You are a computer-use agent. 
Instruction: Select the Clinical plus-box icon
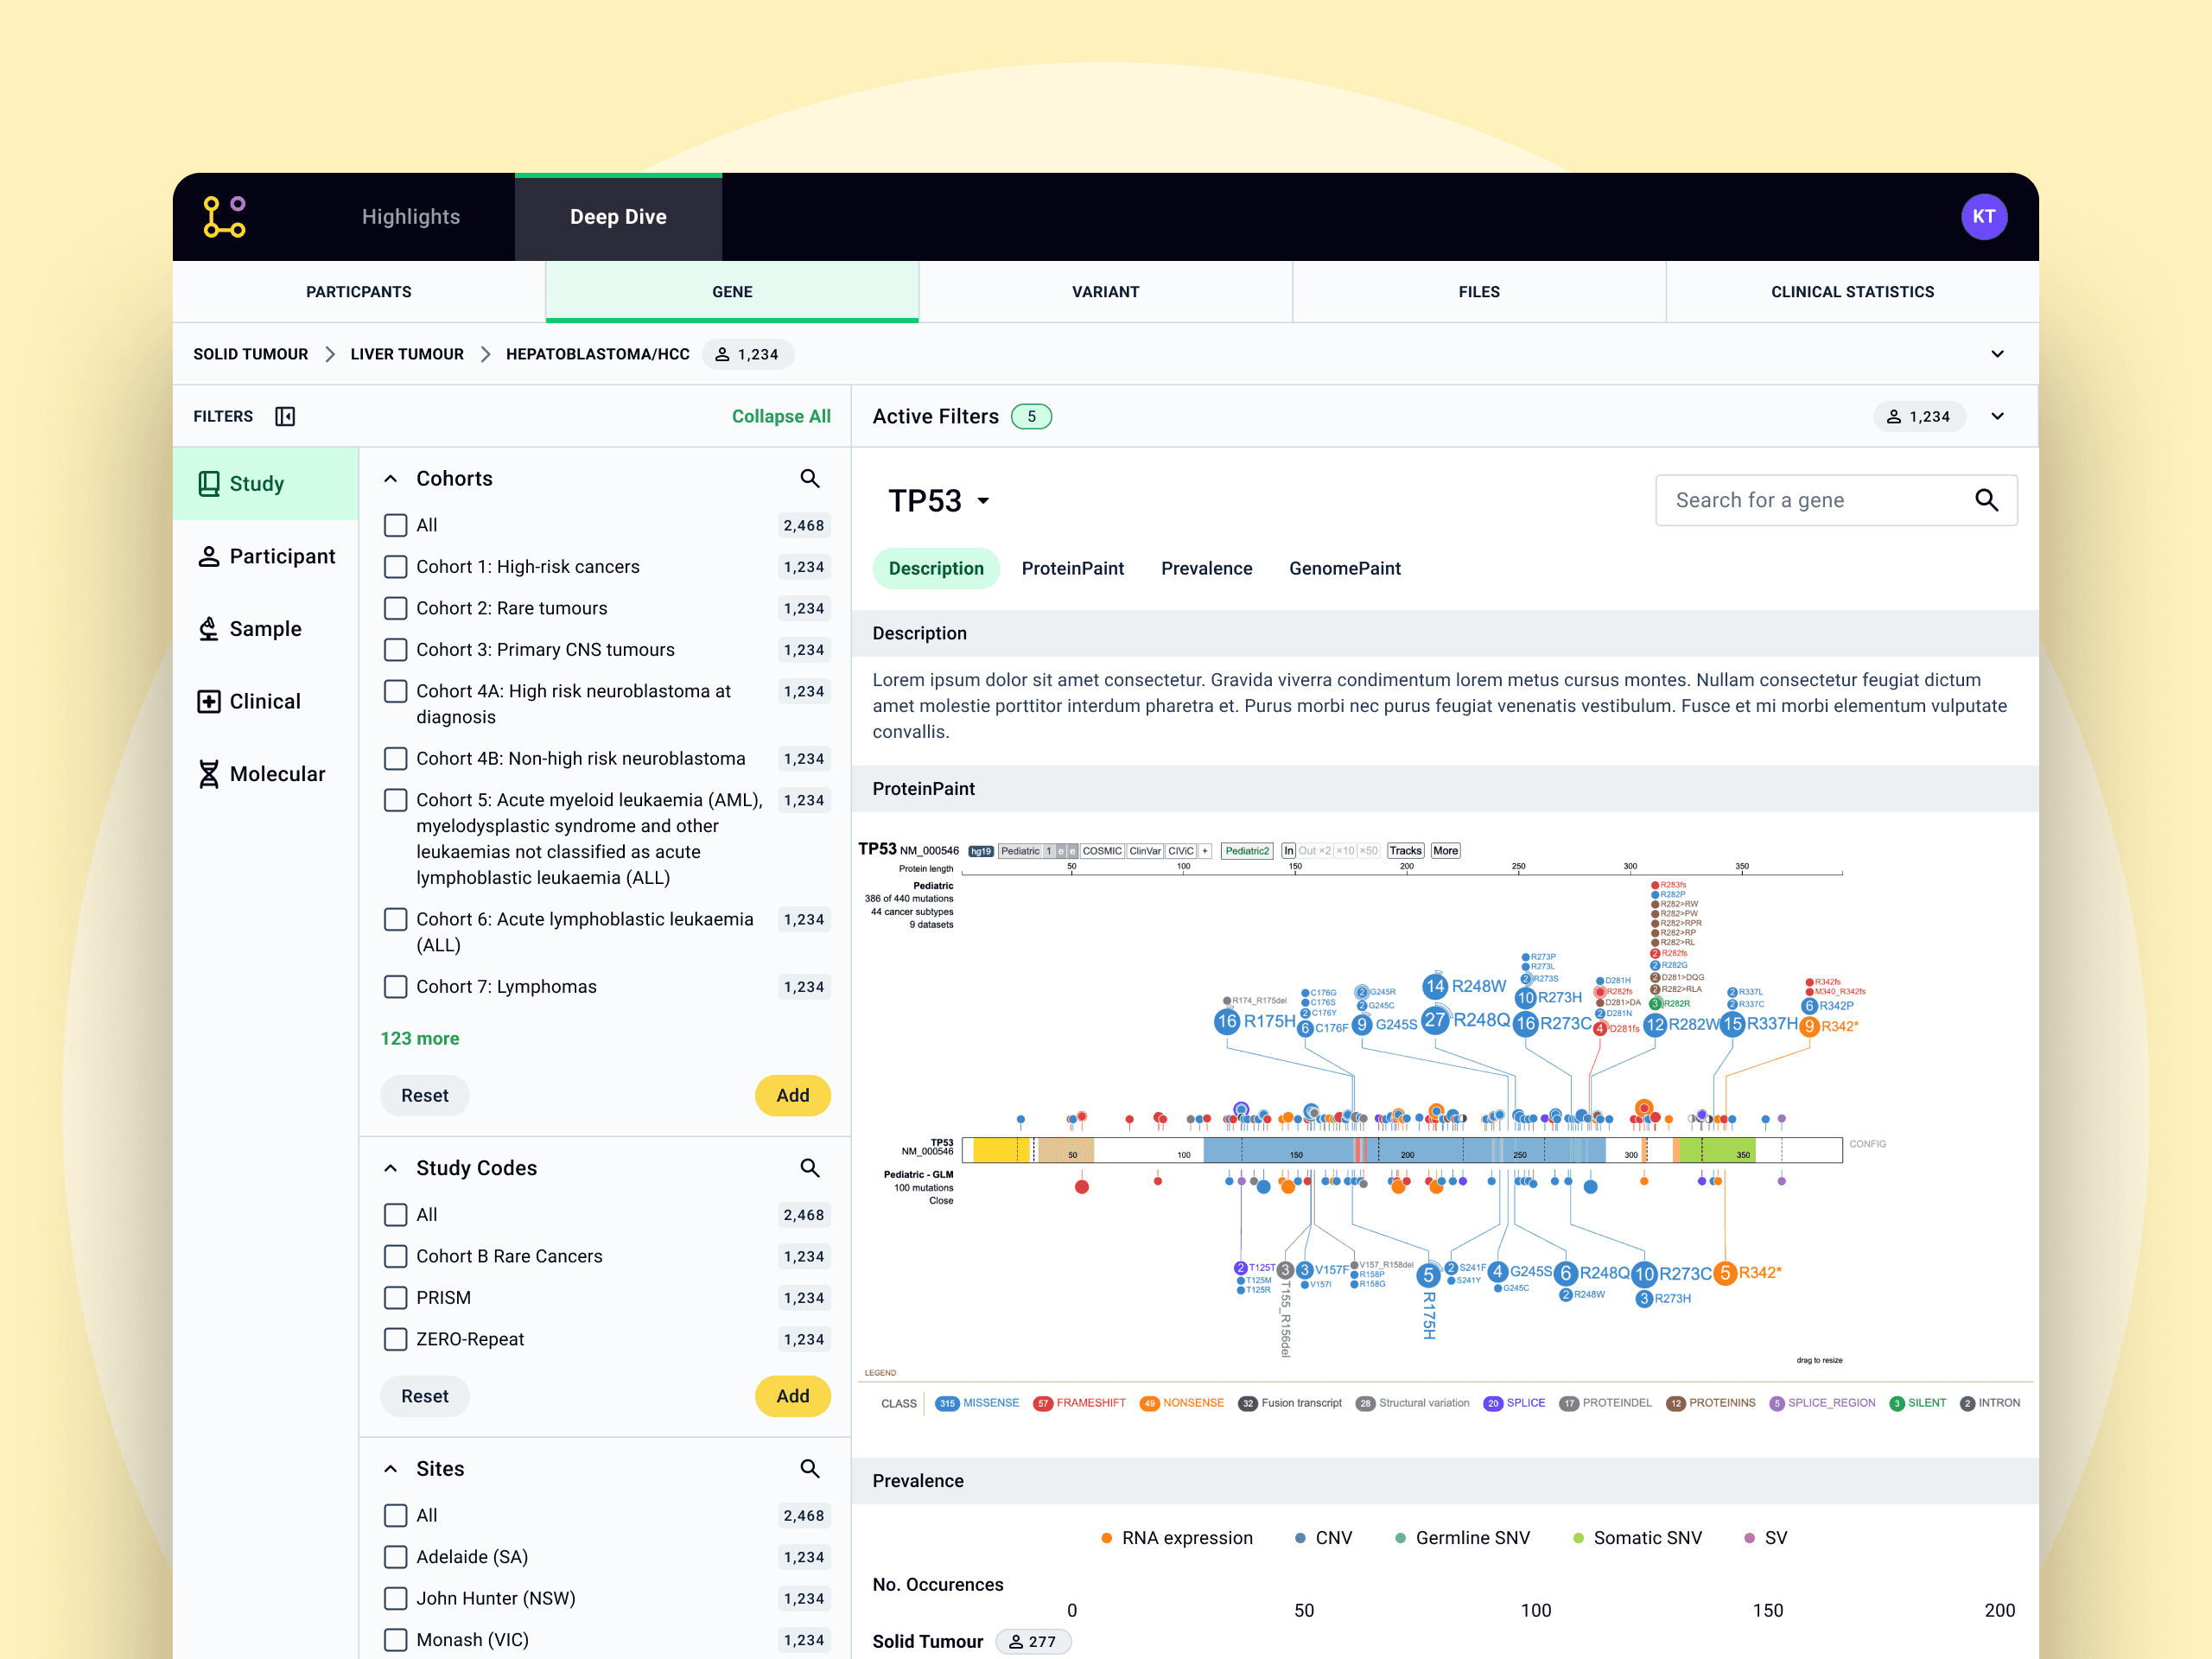[x=209, y=702]
